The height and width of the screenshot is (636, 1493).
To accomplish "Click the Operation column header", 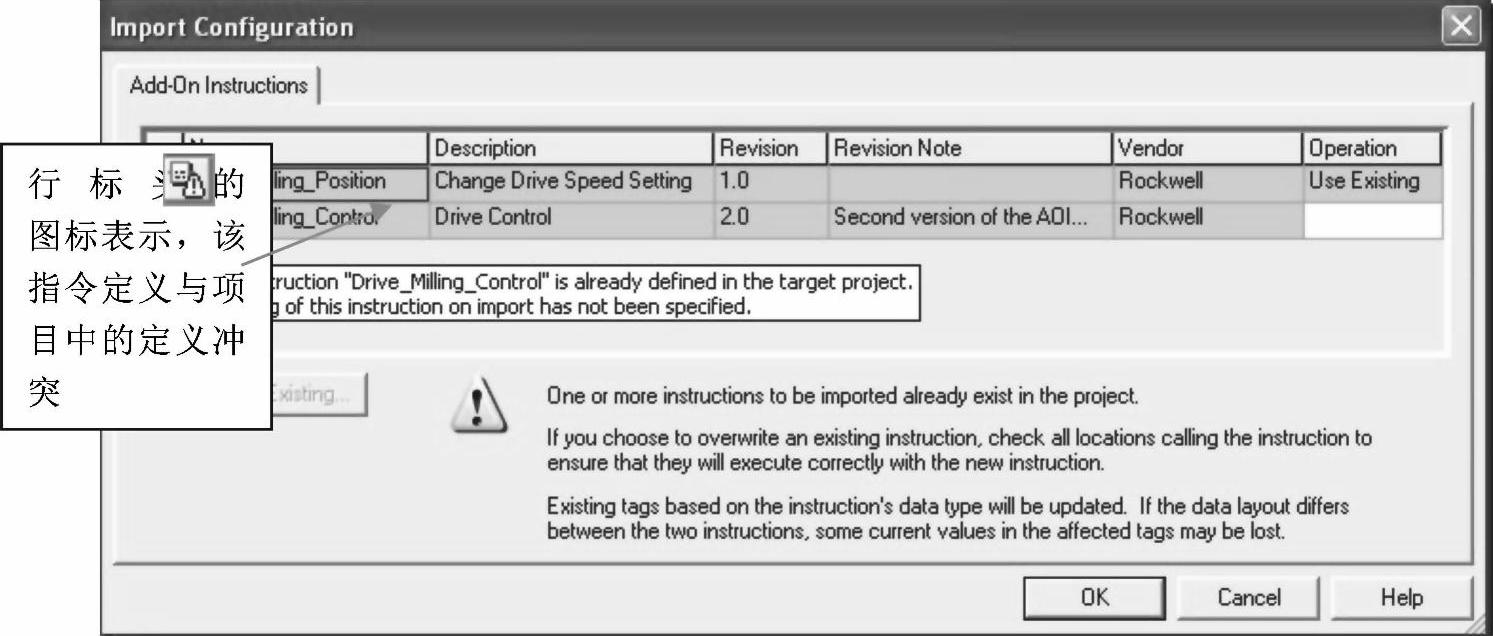I will [1372, 149].
